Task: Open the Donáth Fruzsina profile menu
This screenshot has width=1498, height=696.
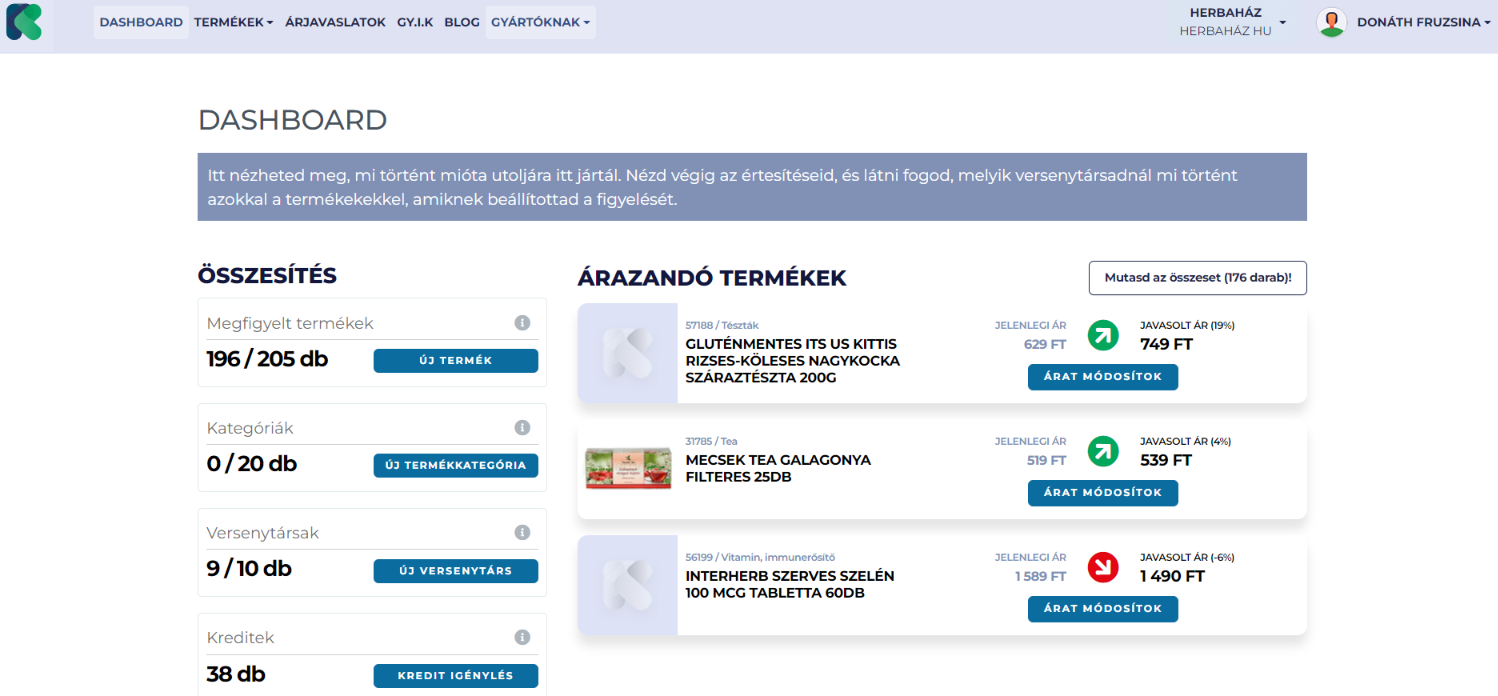Action: (1414, 21)
